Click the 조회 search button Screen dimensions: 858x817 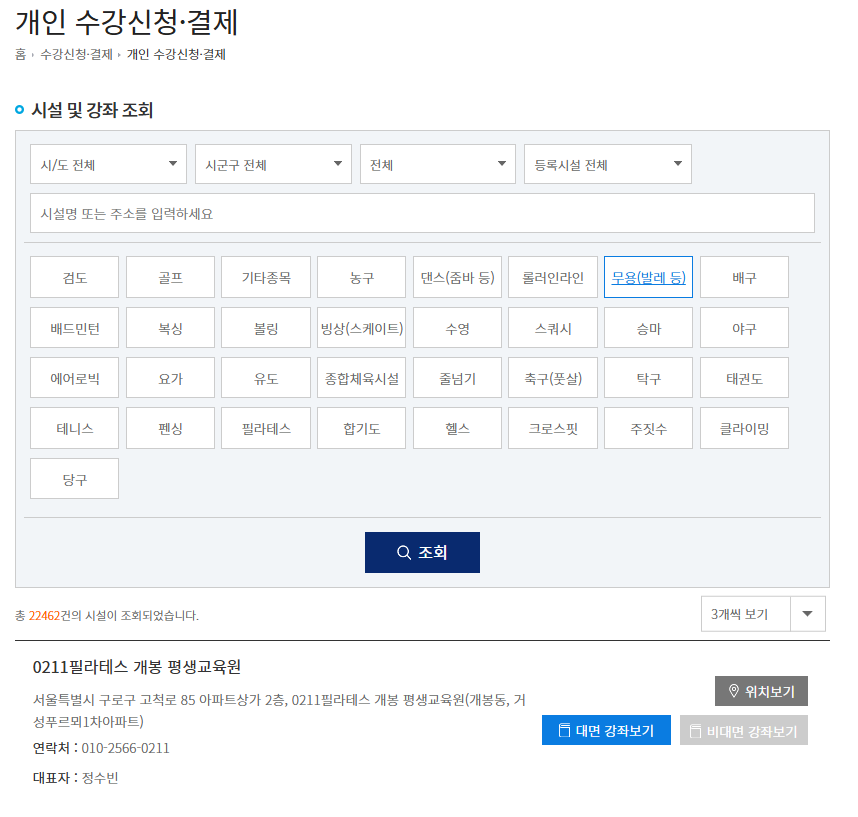point(421,551)
